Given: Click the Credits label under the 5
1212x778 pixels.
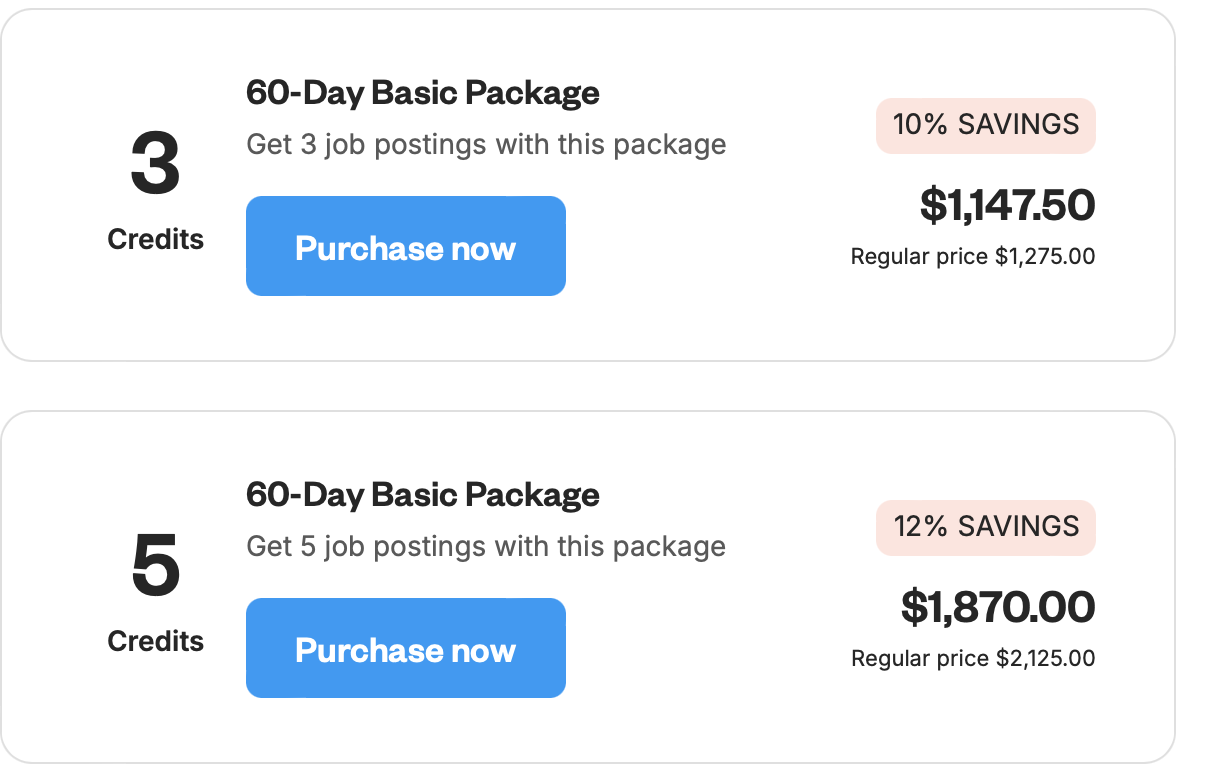Looking at the screenshot, I should click(x=155, y=642).
